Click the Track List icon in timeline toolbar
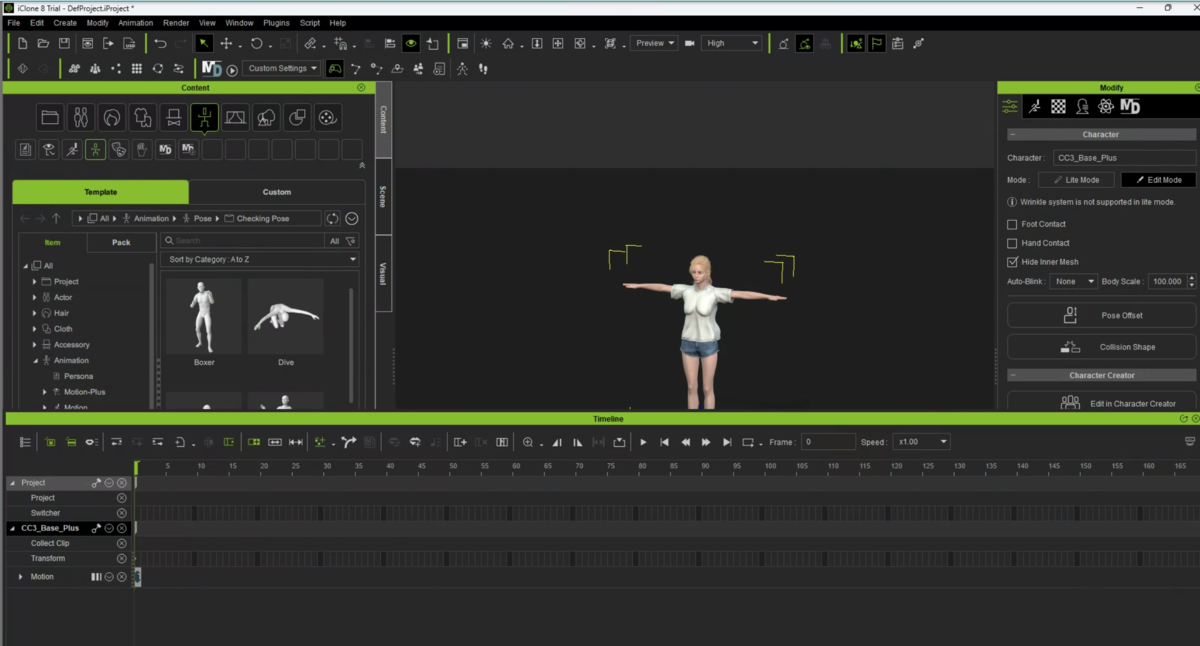Viewport: 1200px width, 646px height. pos(25,441)
